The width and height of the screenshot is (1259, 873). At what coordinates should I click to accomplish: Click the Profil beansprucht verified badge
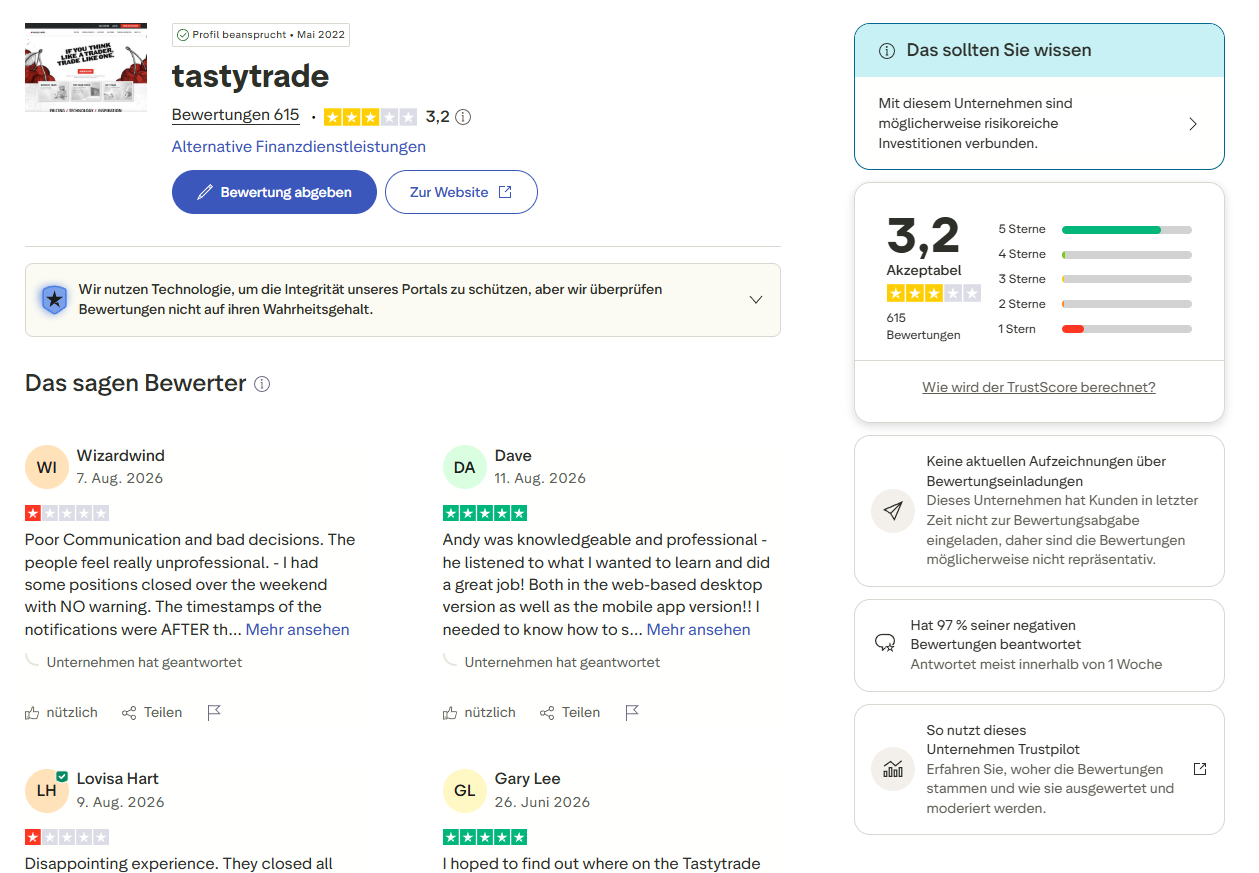[x=261, y=34]
